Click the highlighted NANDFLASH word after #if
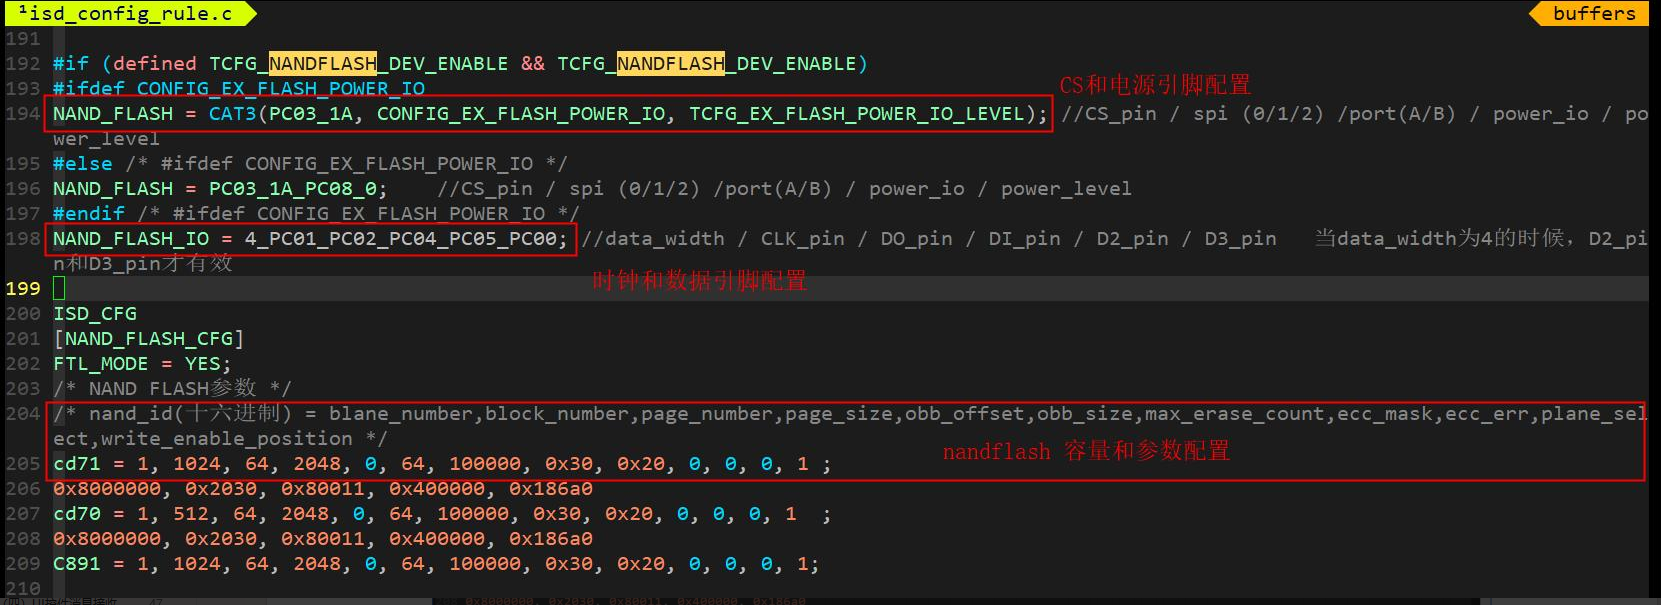The image size is (1661, 605). click(323, 64)
